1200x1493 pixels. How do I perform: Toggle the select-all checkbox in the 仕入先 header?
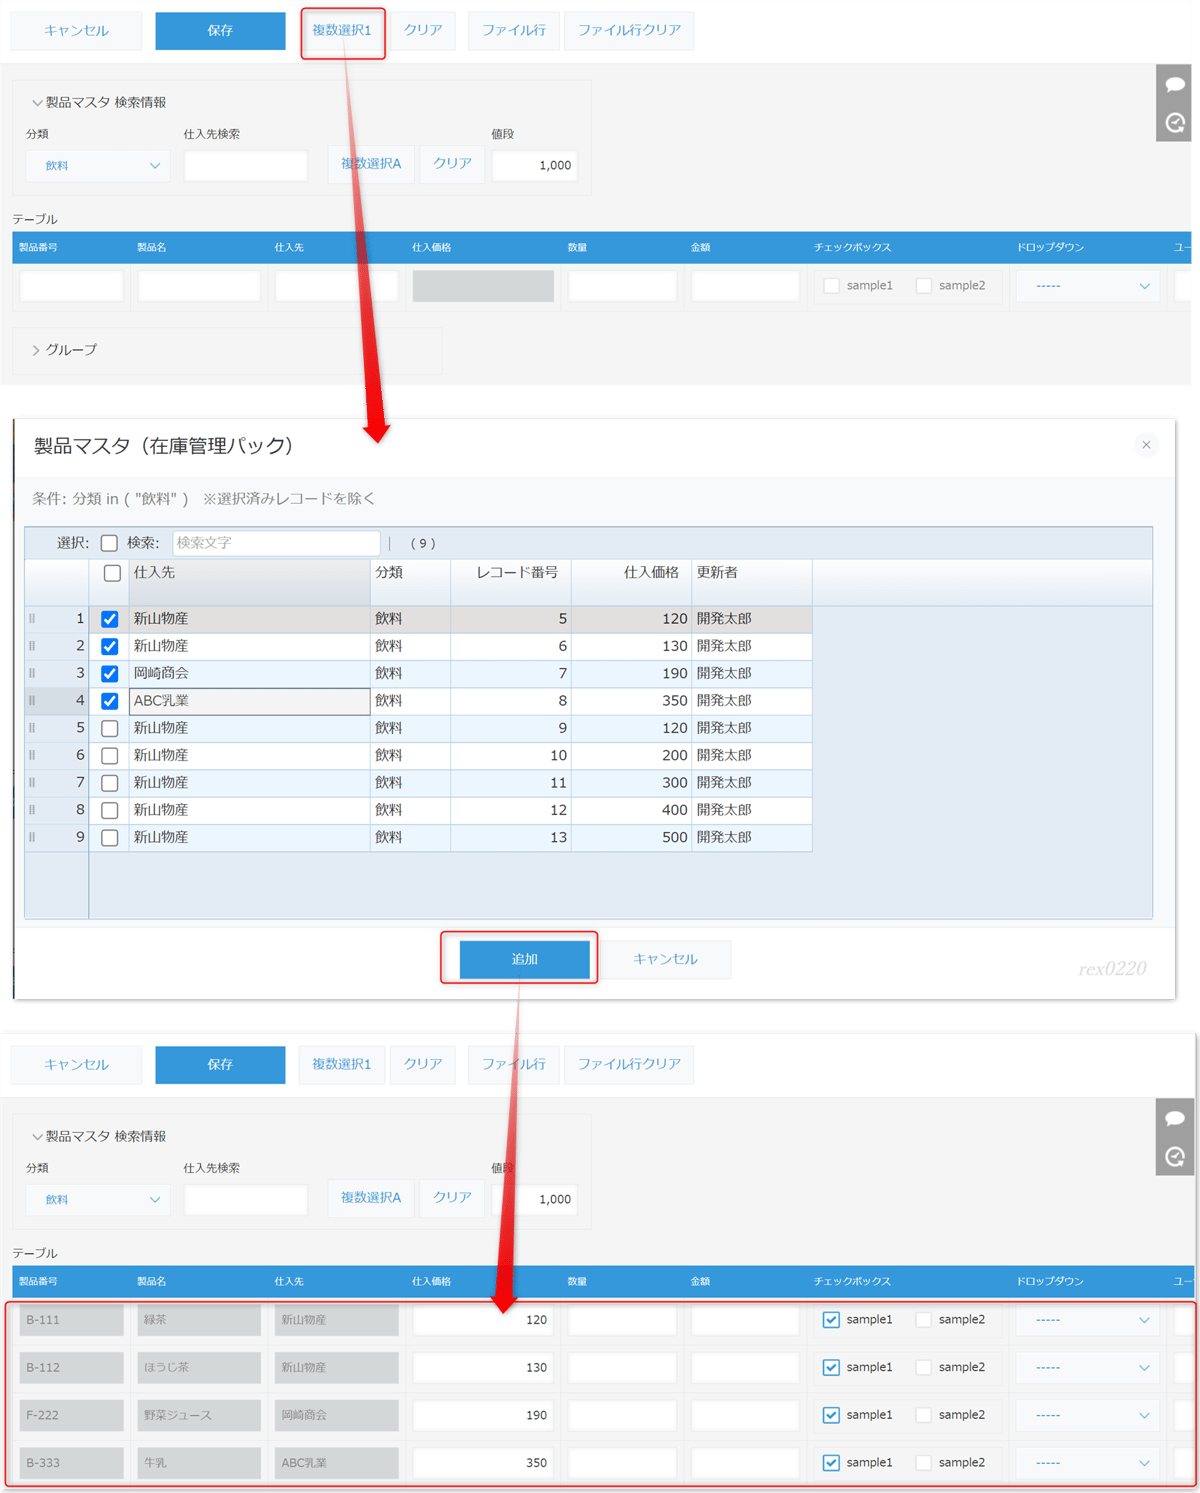[x=112, y=573]
